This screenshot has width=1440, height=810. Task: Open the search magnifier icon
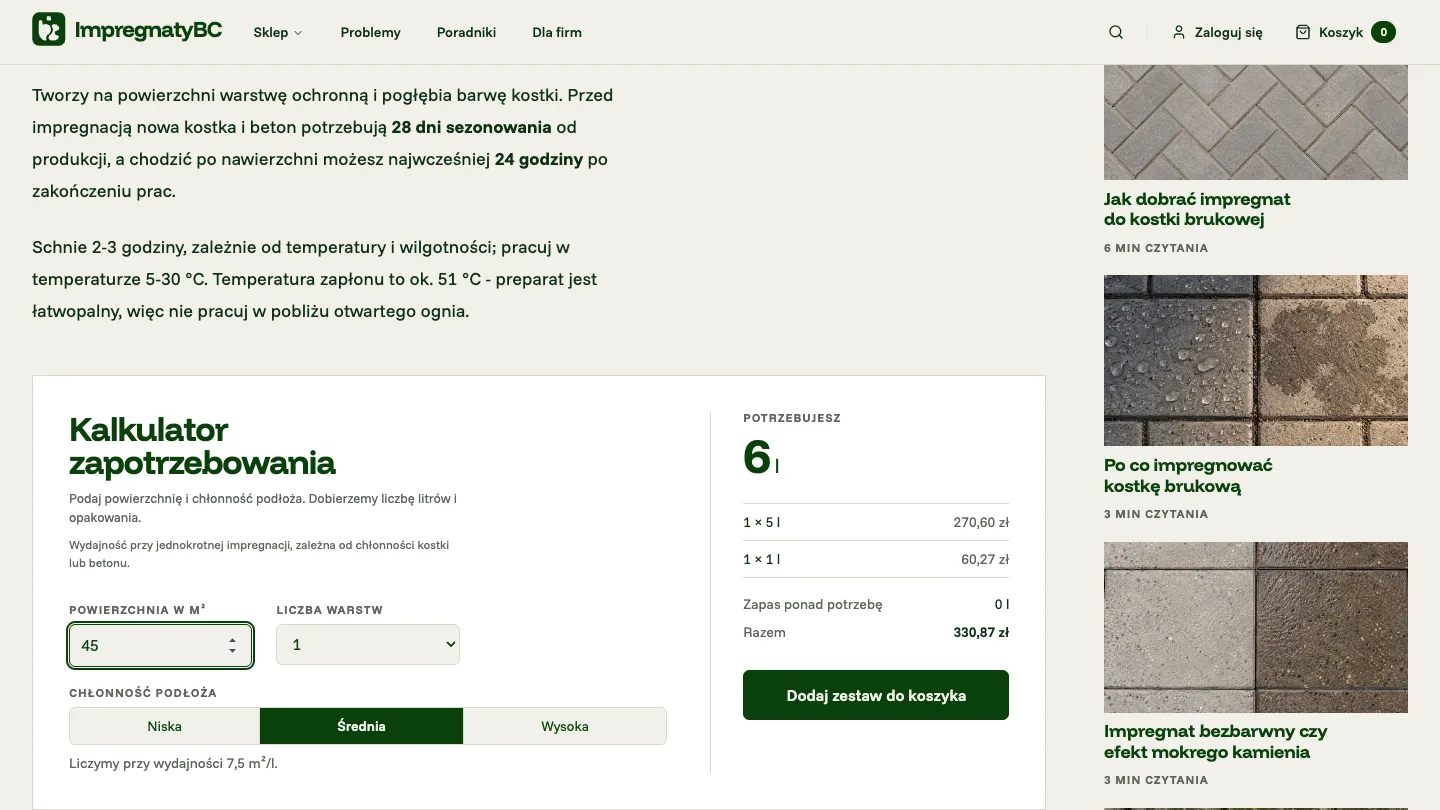click(1116, 32)
